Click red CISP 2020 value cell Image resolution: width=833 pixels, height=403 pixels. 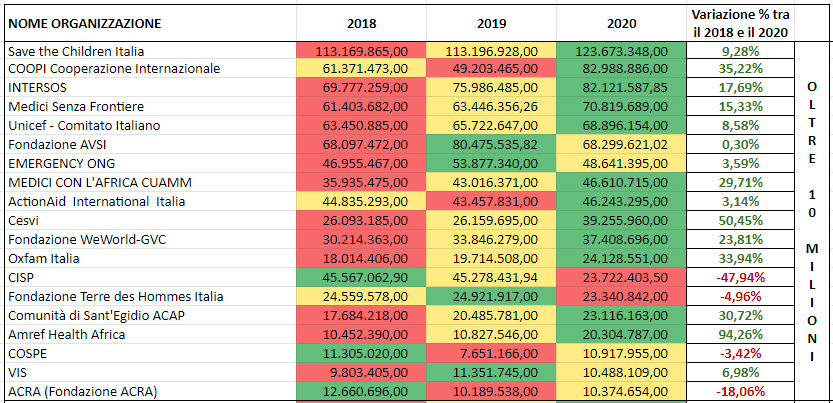[621, 277]
